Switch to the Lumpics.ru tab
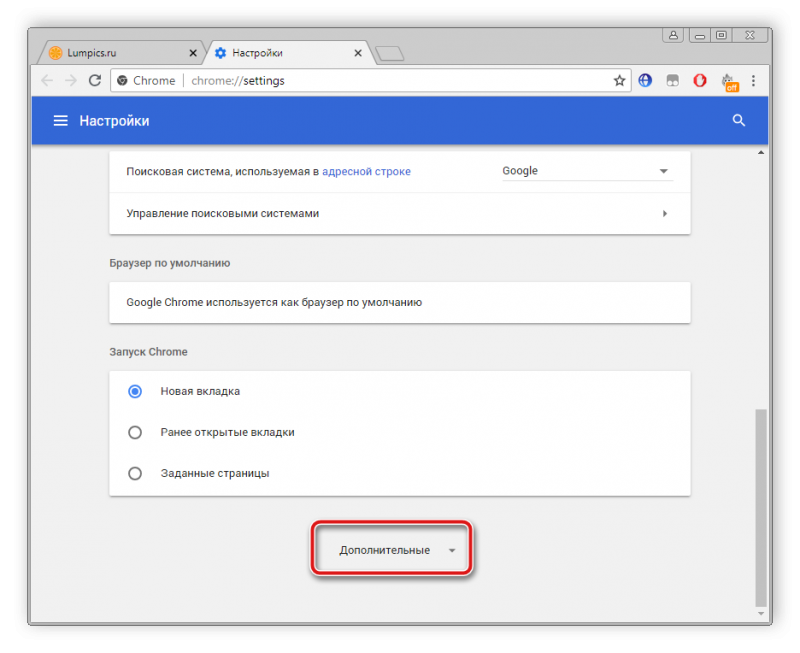 point(121,53)
